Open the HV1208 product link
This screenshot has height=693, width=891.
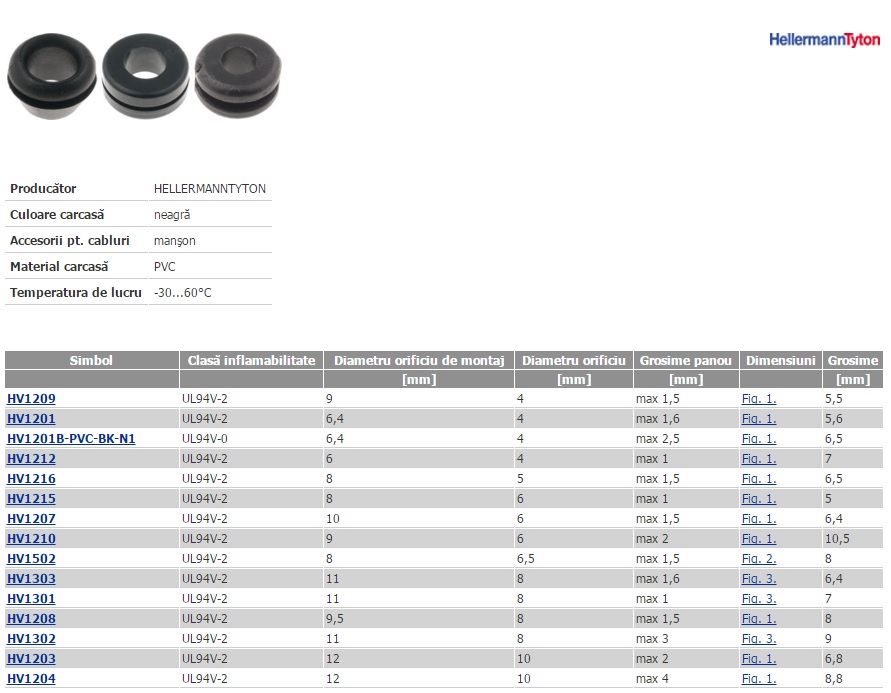pos(31,619)
